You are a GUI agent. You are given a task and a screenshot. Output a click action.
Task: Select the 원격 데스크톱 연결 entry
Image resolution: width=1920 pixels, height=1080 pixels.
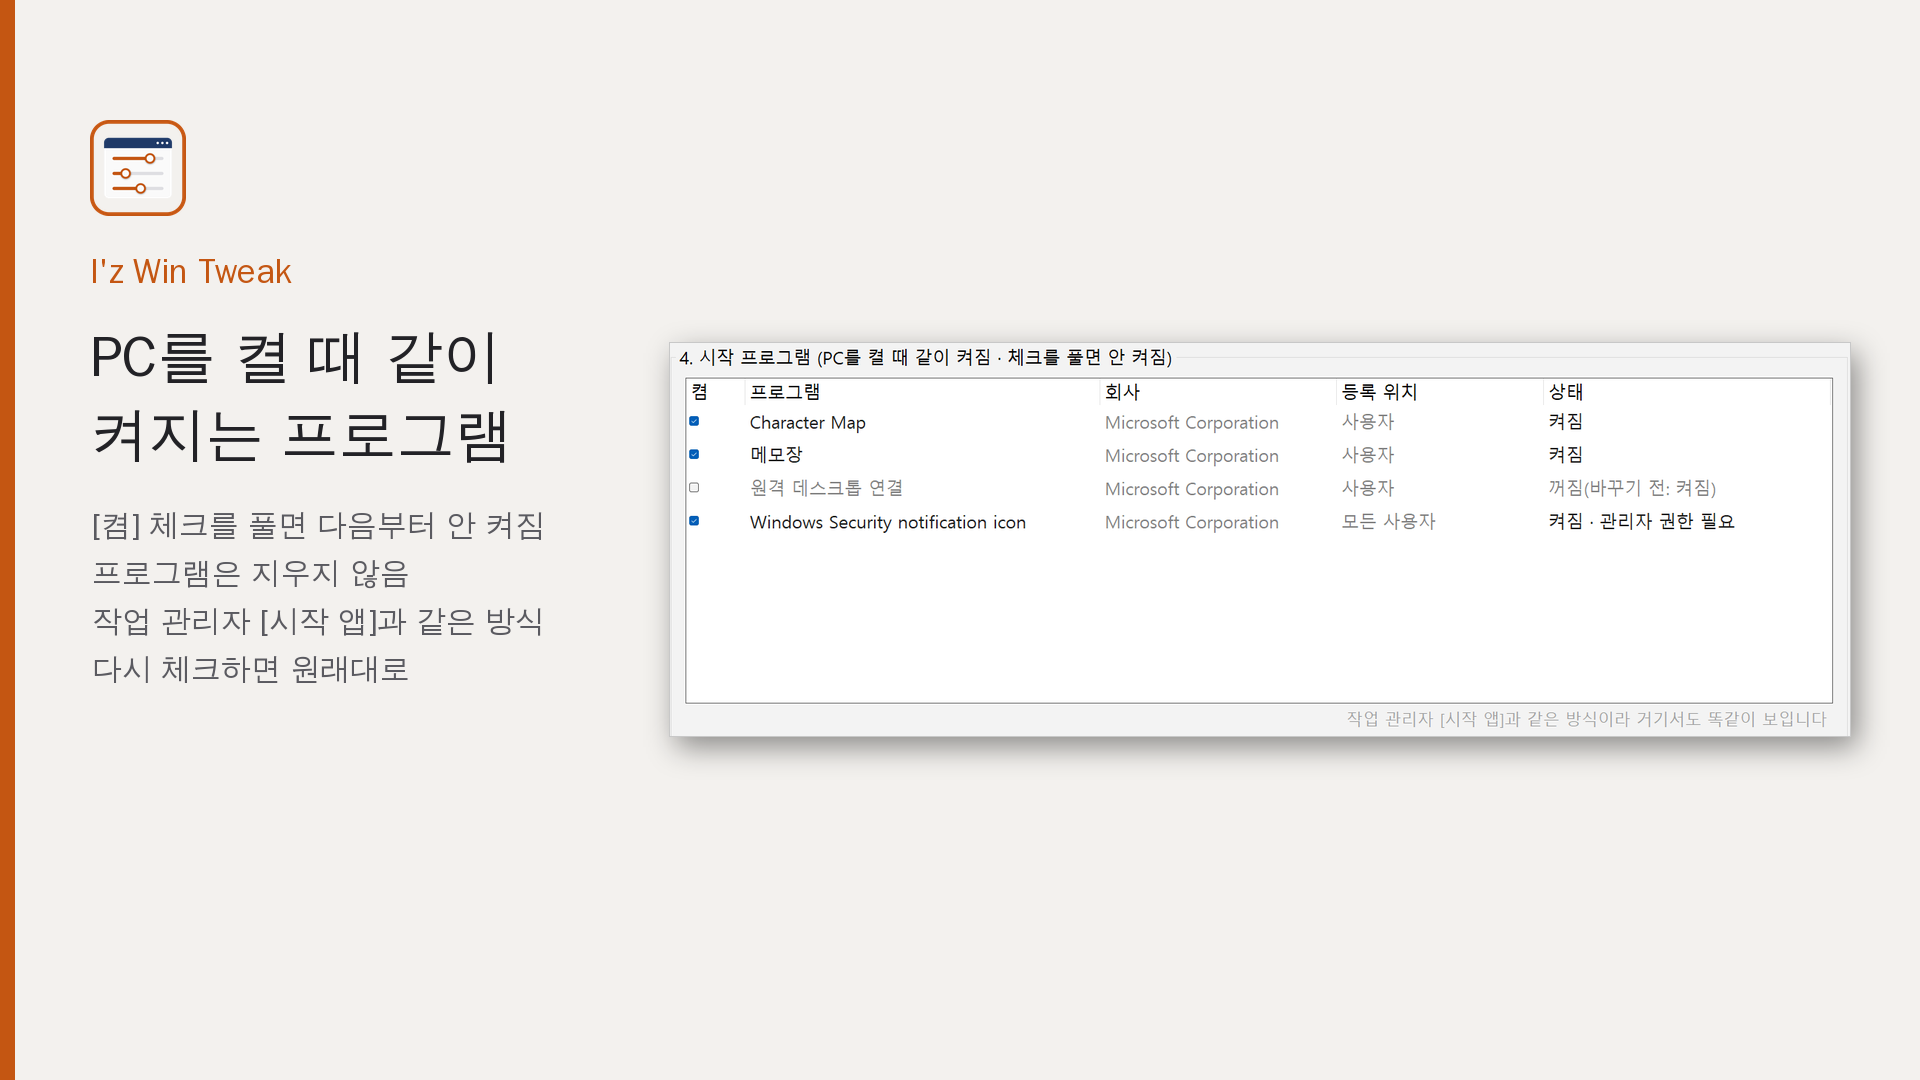click(826, 488)
